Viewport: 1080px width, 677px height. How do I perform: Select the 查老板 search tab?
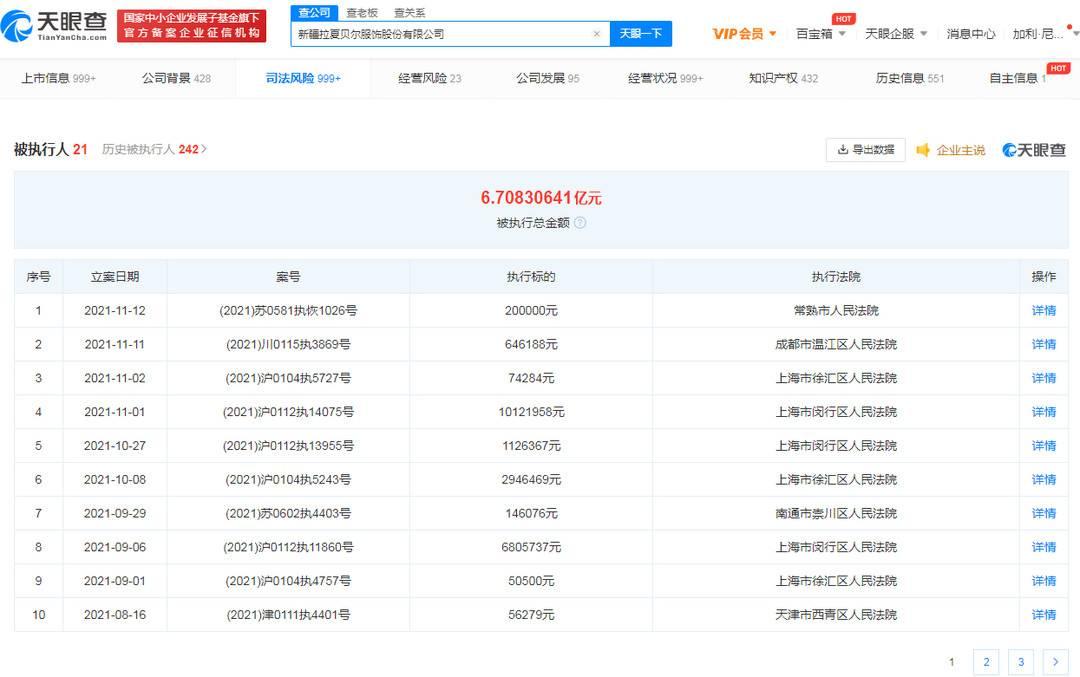362,13
